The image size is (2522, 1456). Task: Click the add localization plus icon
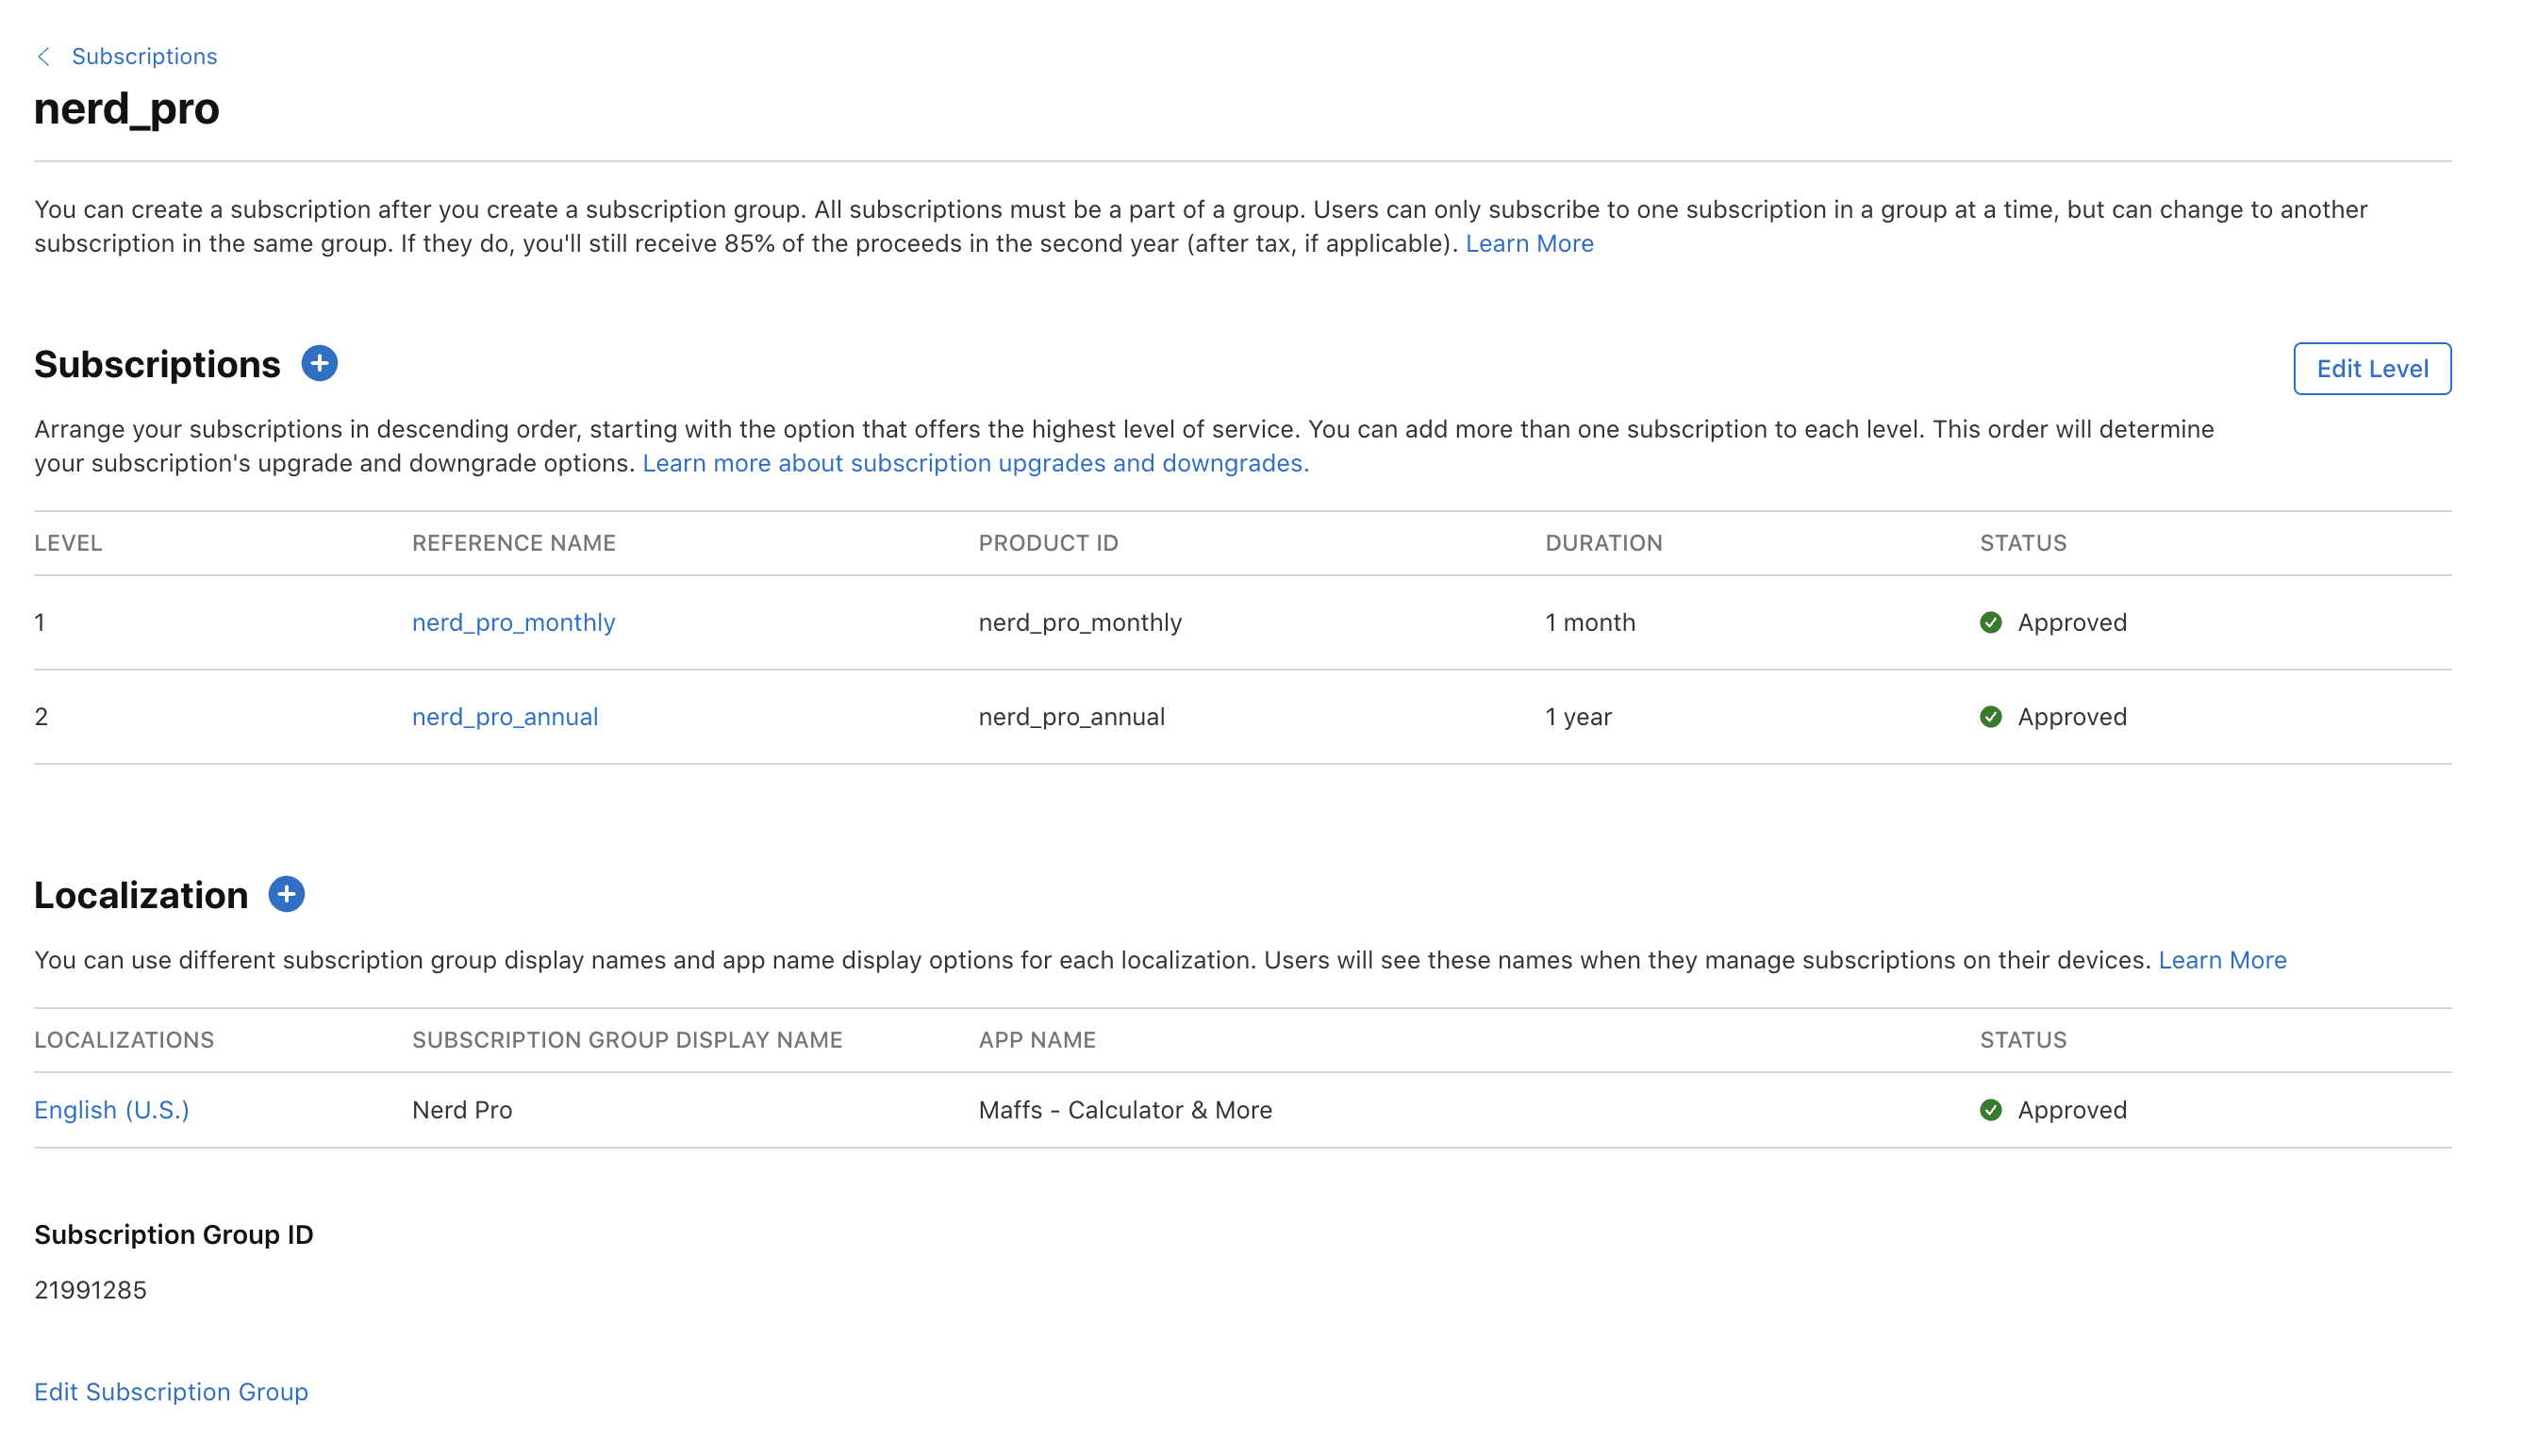pyautogui.click(x=286, y=895)
